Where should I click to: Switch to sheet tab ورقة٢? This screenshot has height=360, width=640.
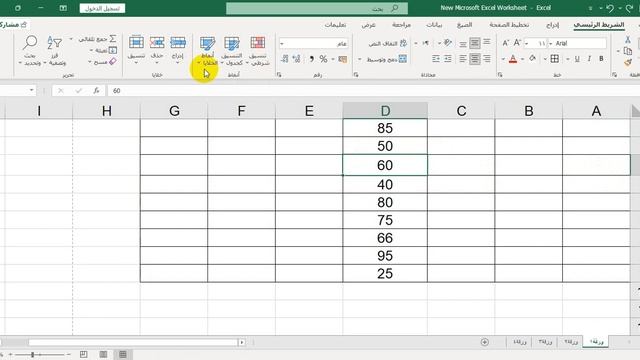pos(571,342)
